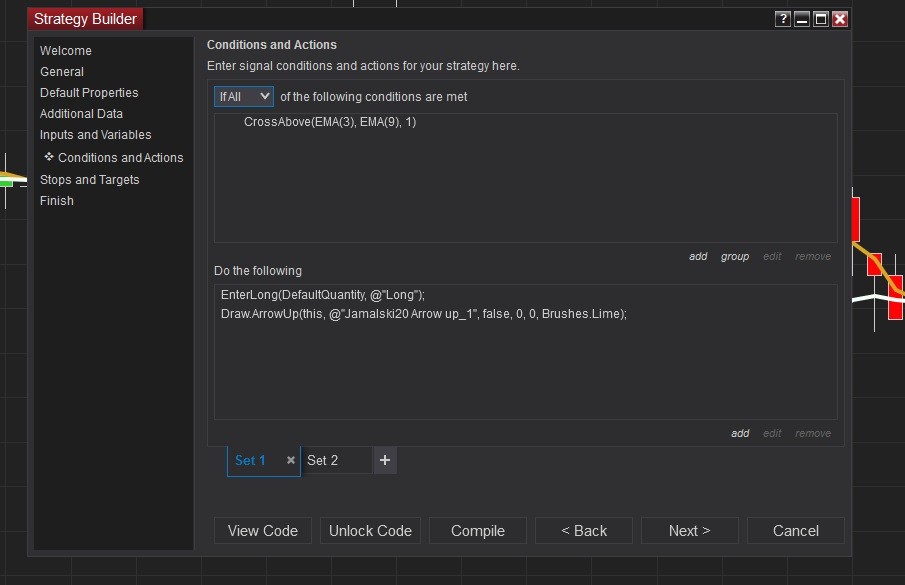Compile the strategy
Image resolution: width=905 pixels, height=585 pixels.
(x=478, y=531)
